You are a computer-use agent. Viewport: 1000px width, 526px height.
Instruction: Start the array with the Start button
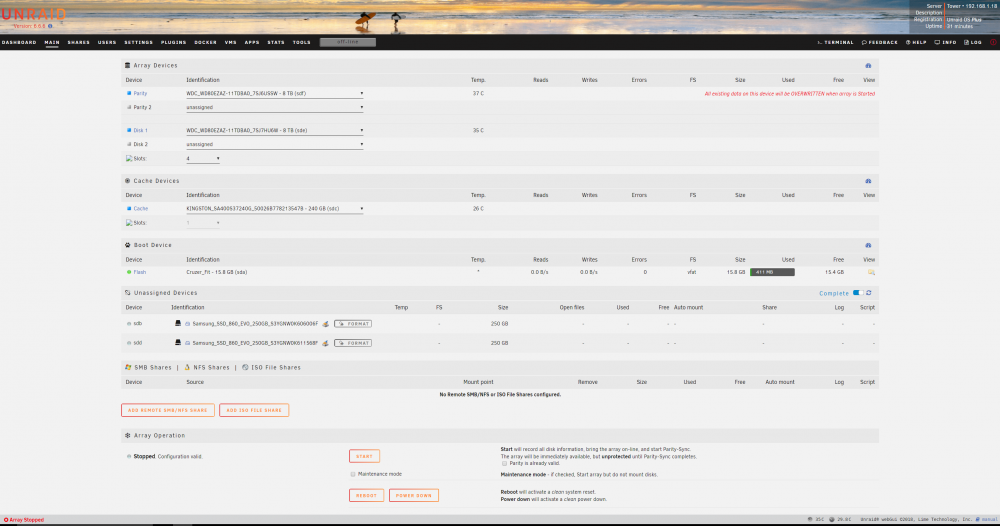(x=364, y=457)
